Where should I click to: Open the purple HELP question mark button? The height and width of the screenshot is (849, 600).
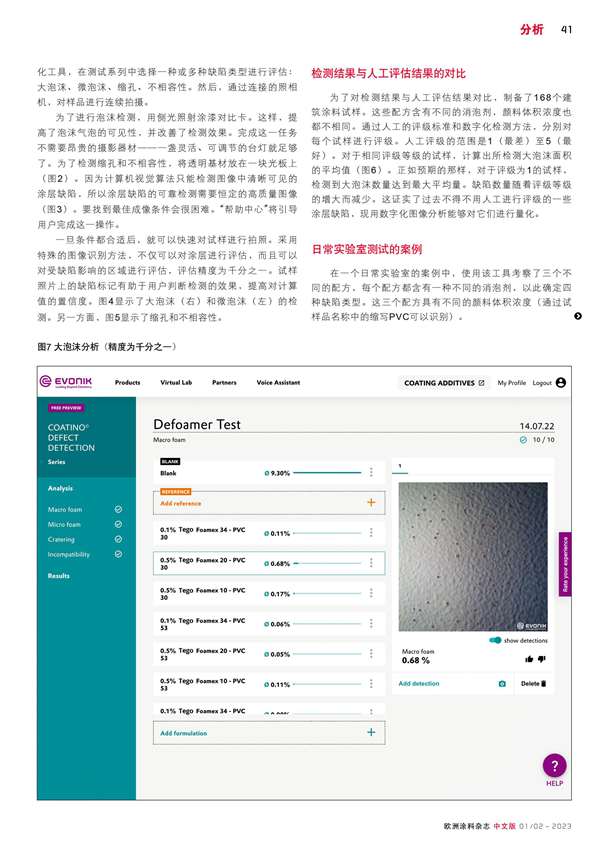tap(555, 766)
